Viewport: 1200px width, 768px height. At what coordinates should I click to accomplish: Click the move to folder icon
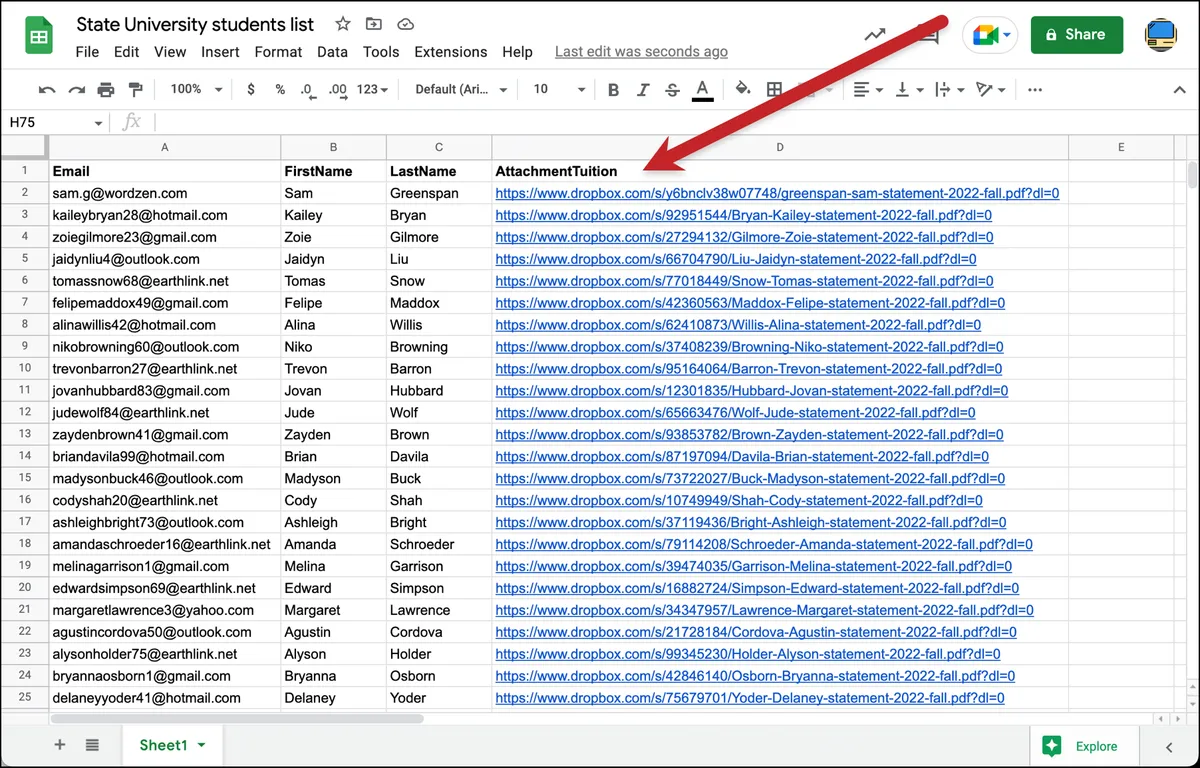pos(374,24)
